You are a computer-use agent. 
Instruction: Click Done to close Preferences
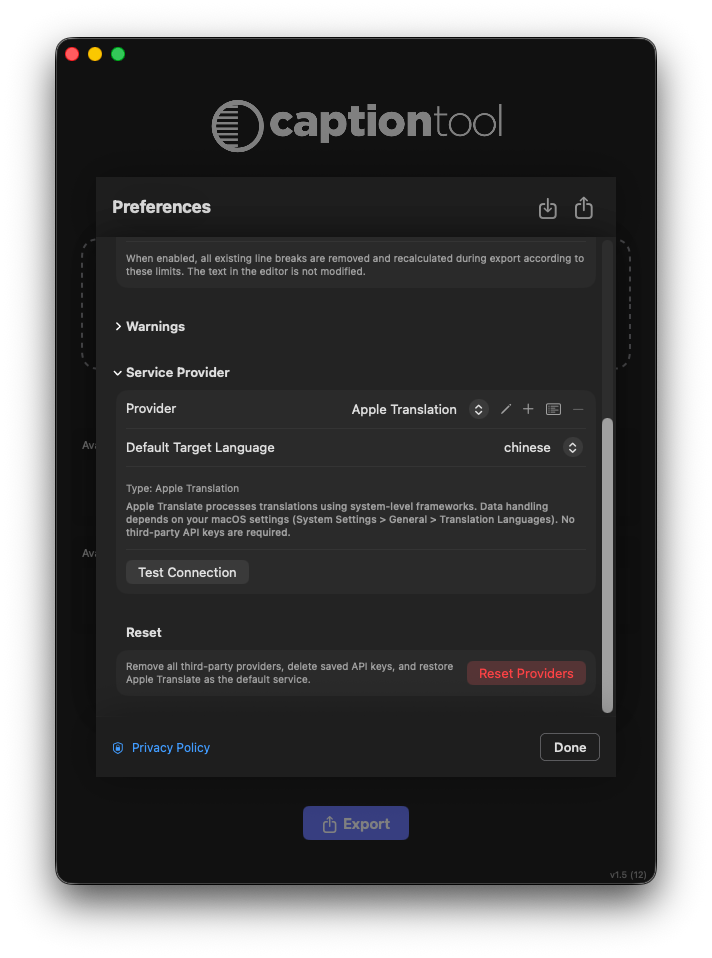570,747
